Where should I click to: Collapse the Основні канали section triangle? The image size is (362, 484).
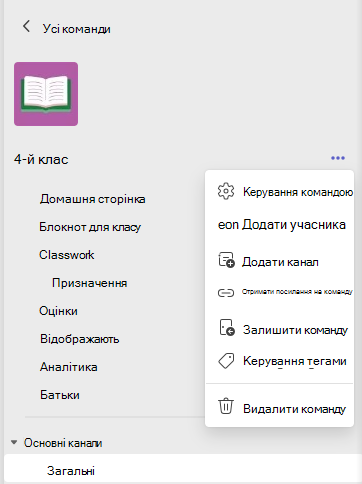(14, 443)
